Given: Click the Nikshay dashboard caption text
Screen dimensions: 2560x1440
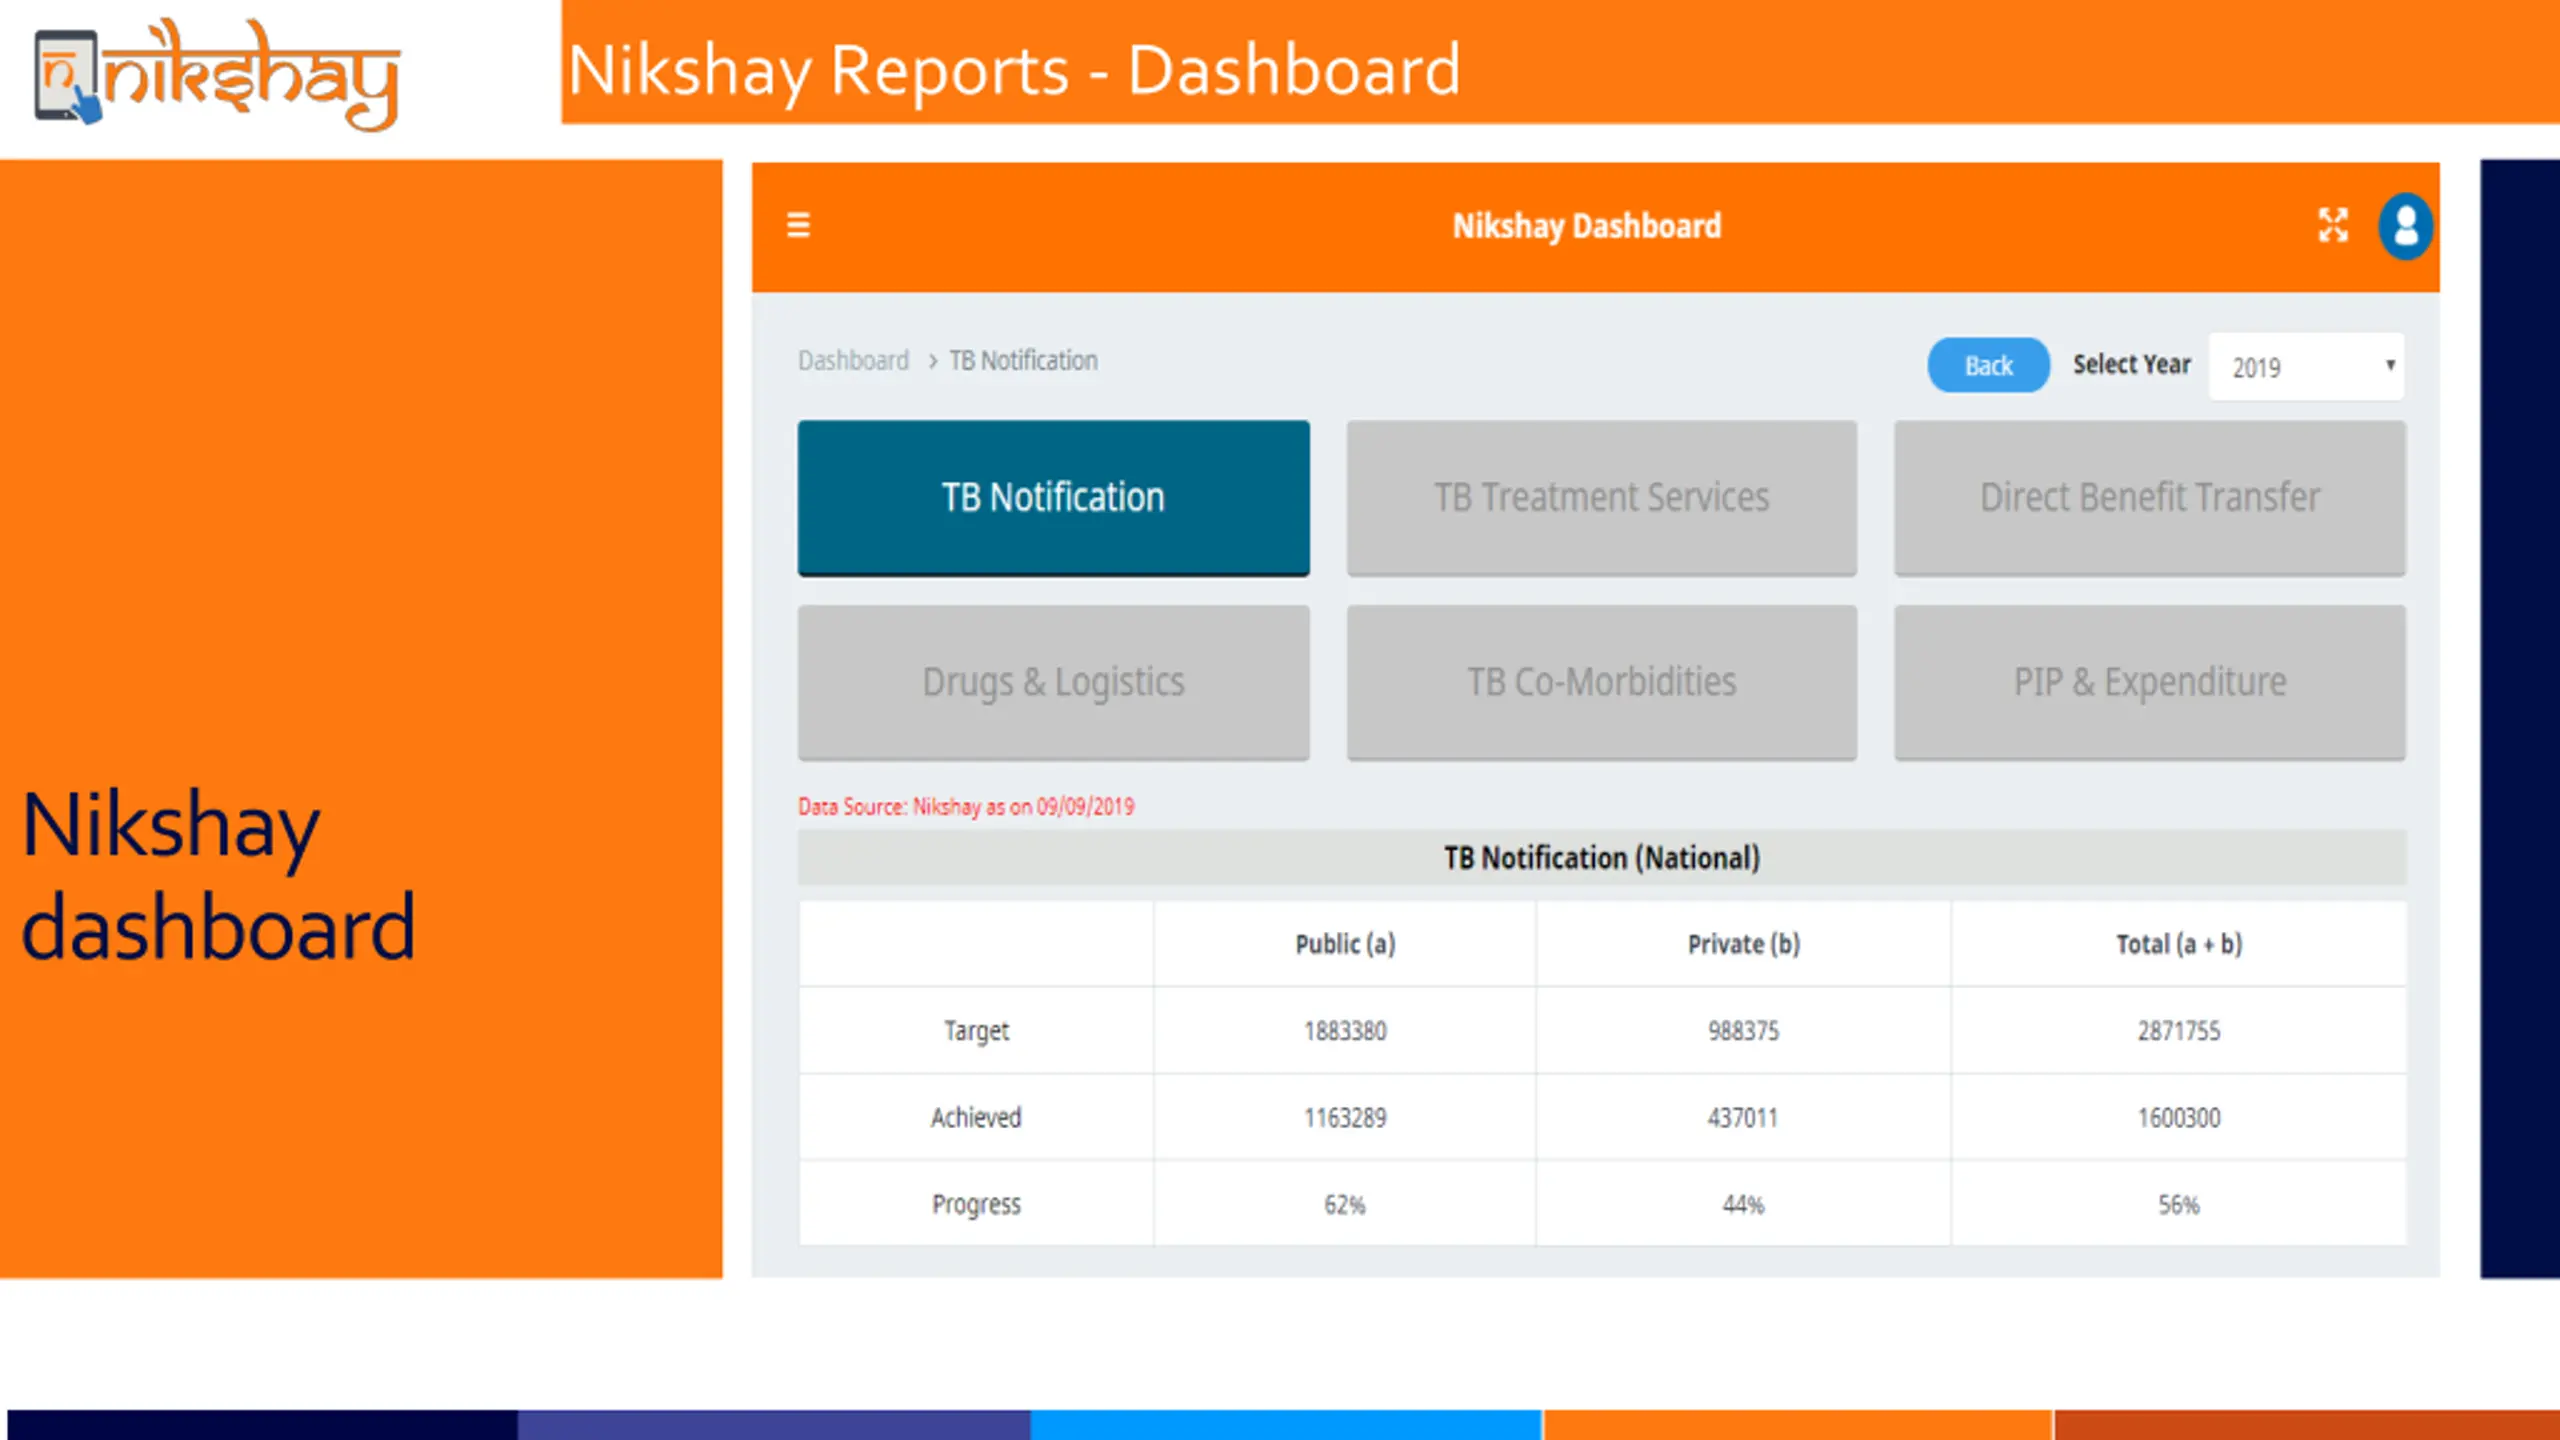Looking at the screenshot, I should (x=218, y=875).
